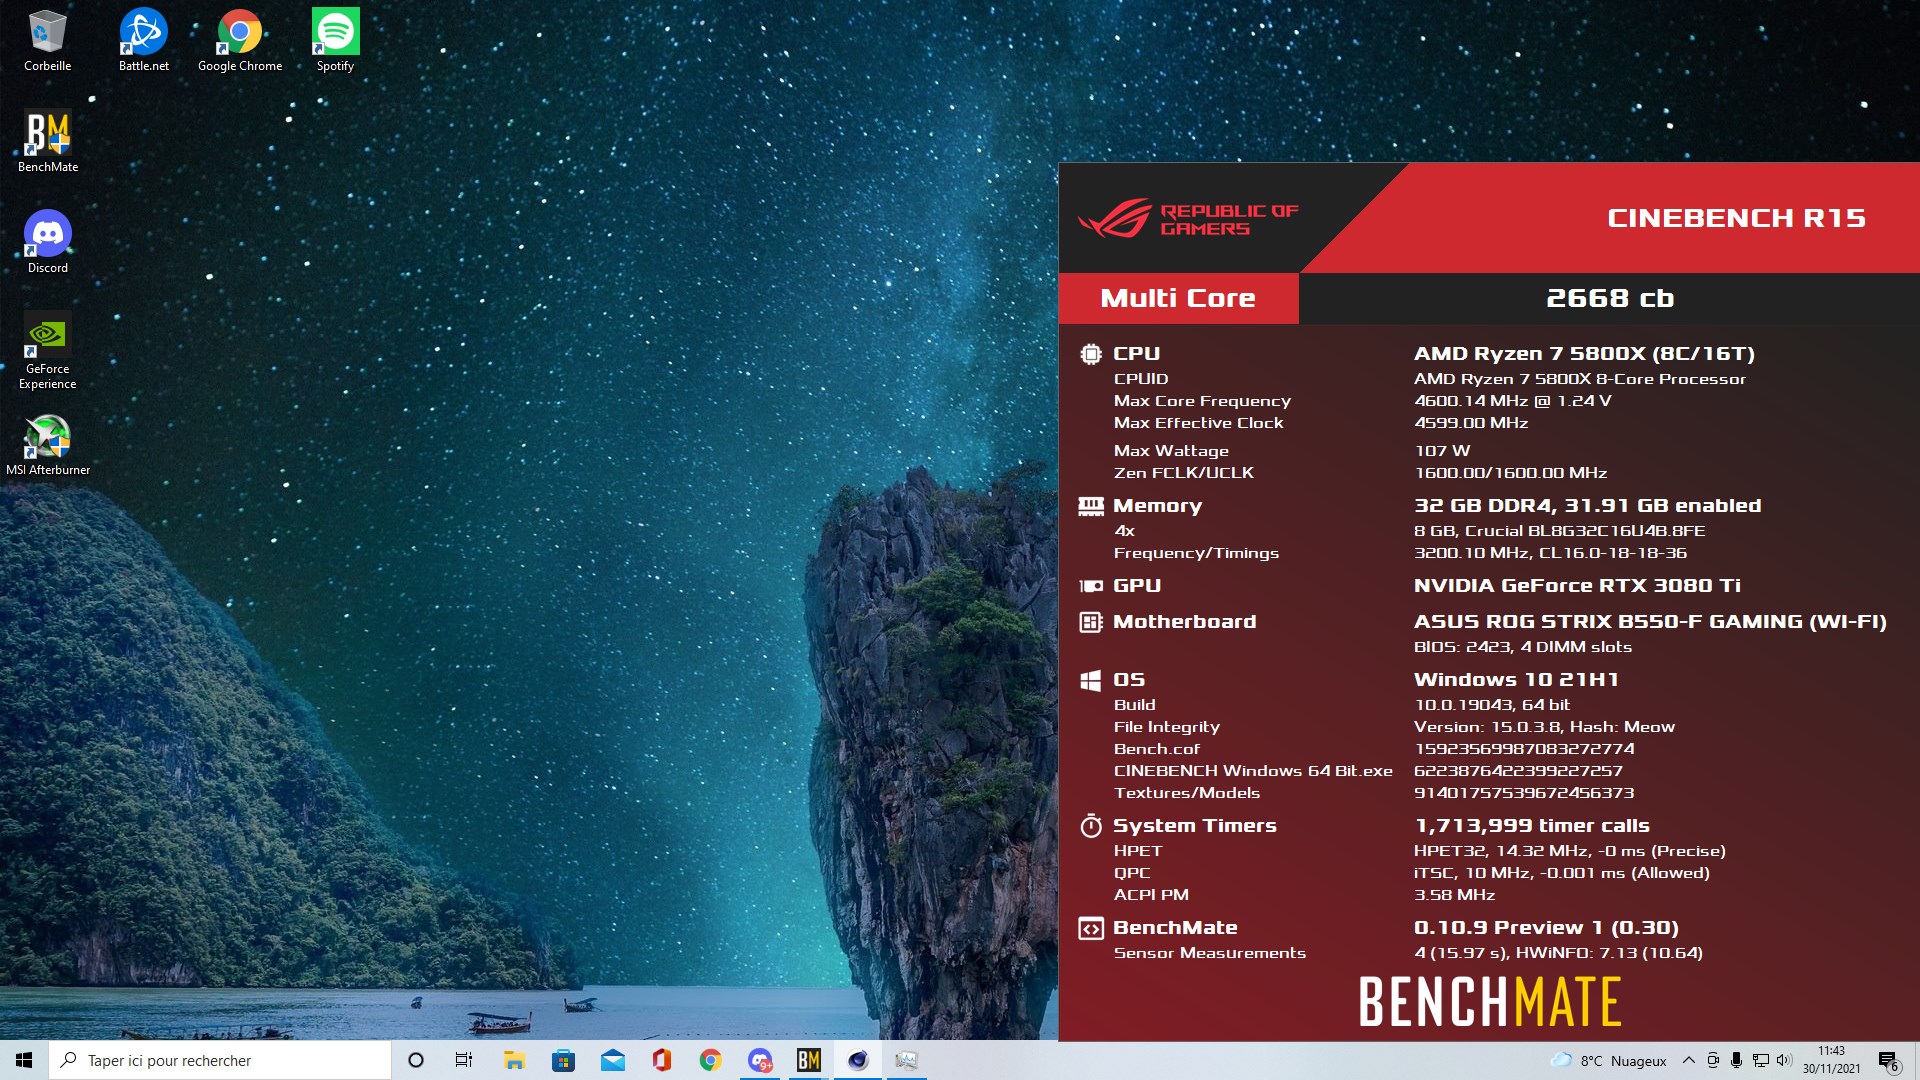Open the 8°C Nuageux weather widget
This screenshot has width=1920, height=1080.
[x=1608, y=1060]
